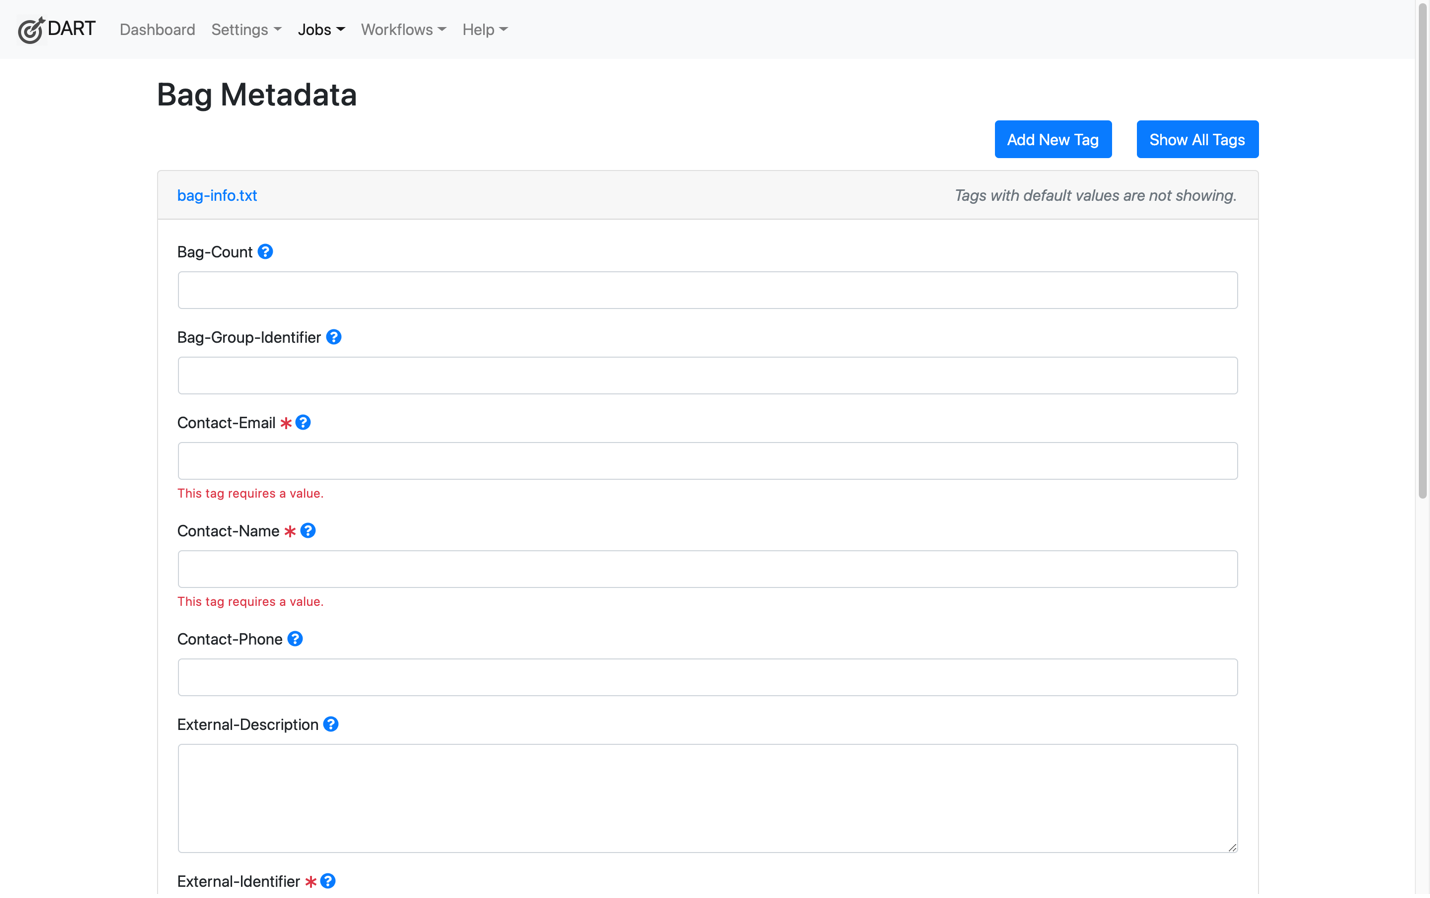Click the DART target logo icon
Viewport: 1430px width, 898px height.
point(31,30)
